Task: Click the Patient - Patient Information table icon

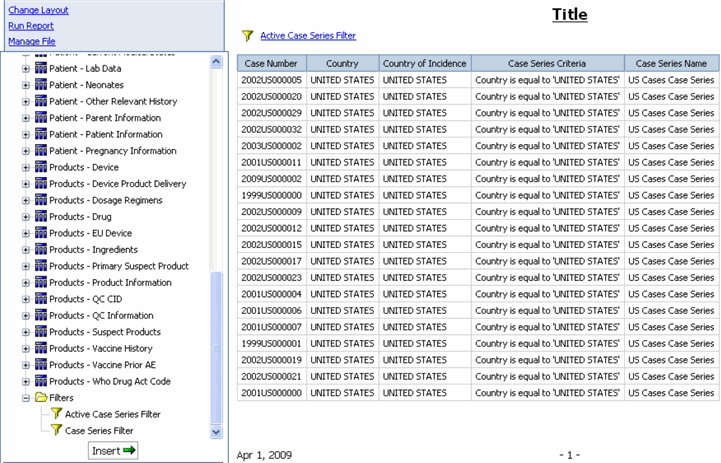Action: pyautogui.click(x=41, y=134)
